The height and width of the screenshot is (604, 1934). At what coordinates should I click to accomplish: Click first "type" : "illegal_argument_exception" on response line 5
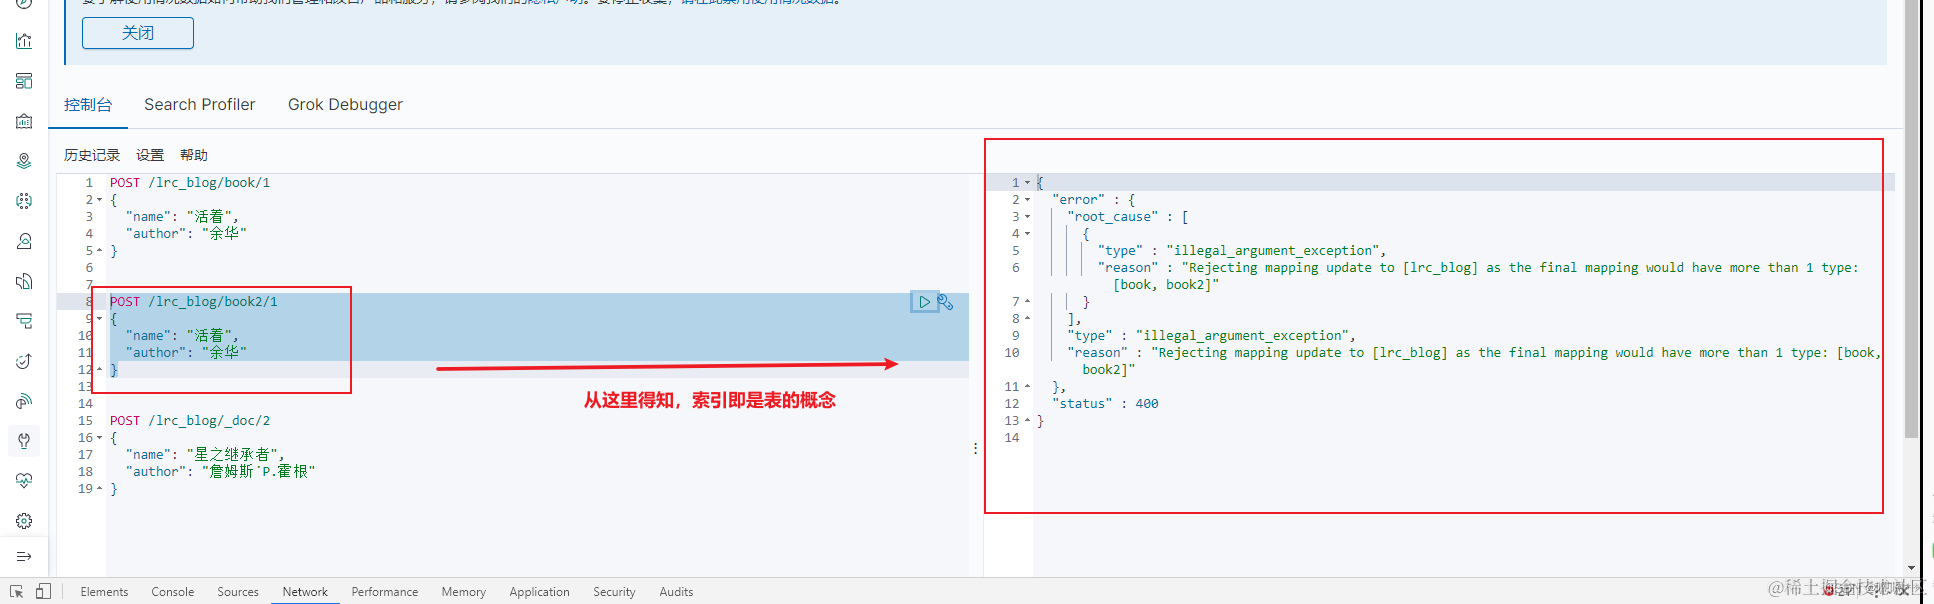tap(1241, 251)
